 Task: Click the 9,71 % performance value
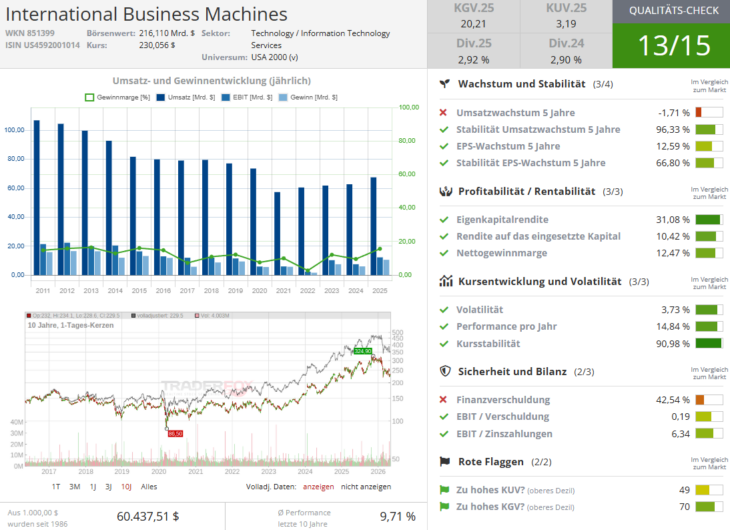point(398,516)
